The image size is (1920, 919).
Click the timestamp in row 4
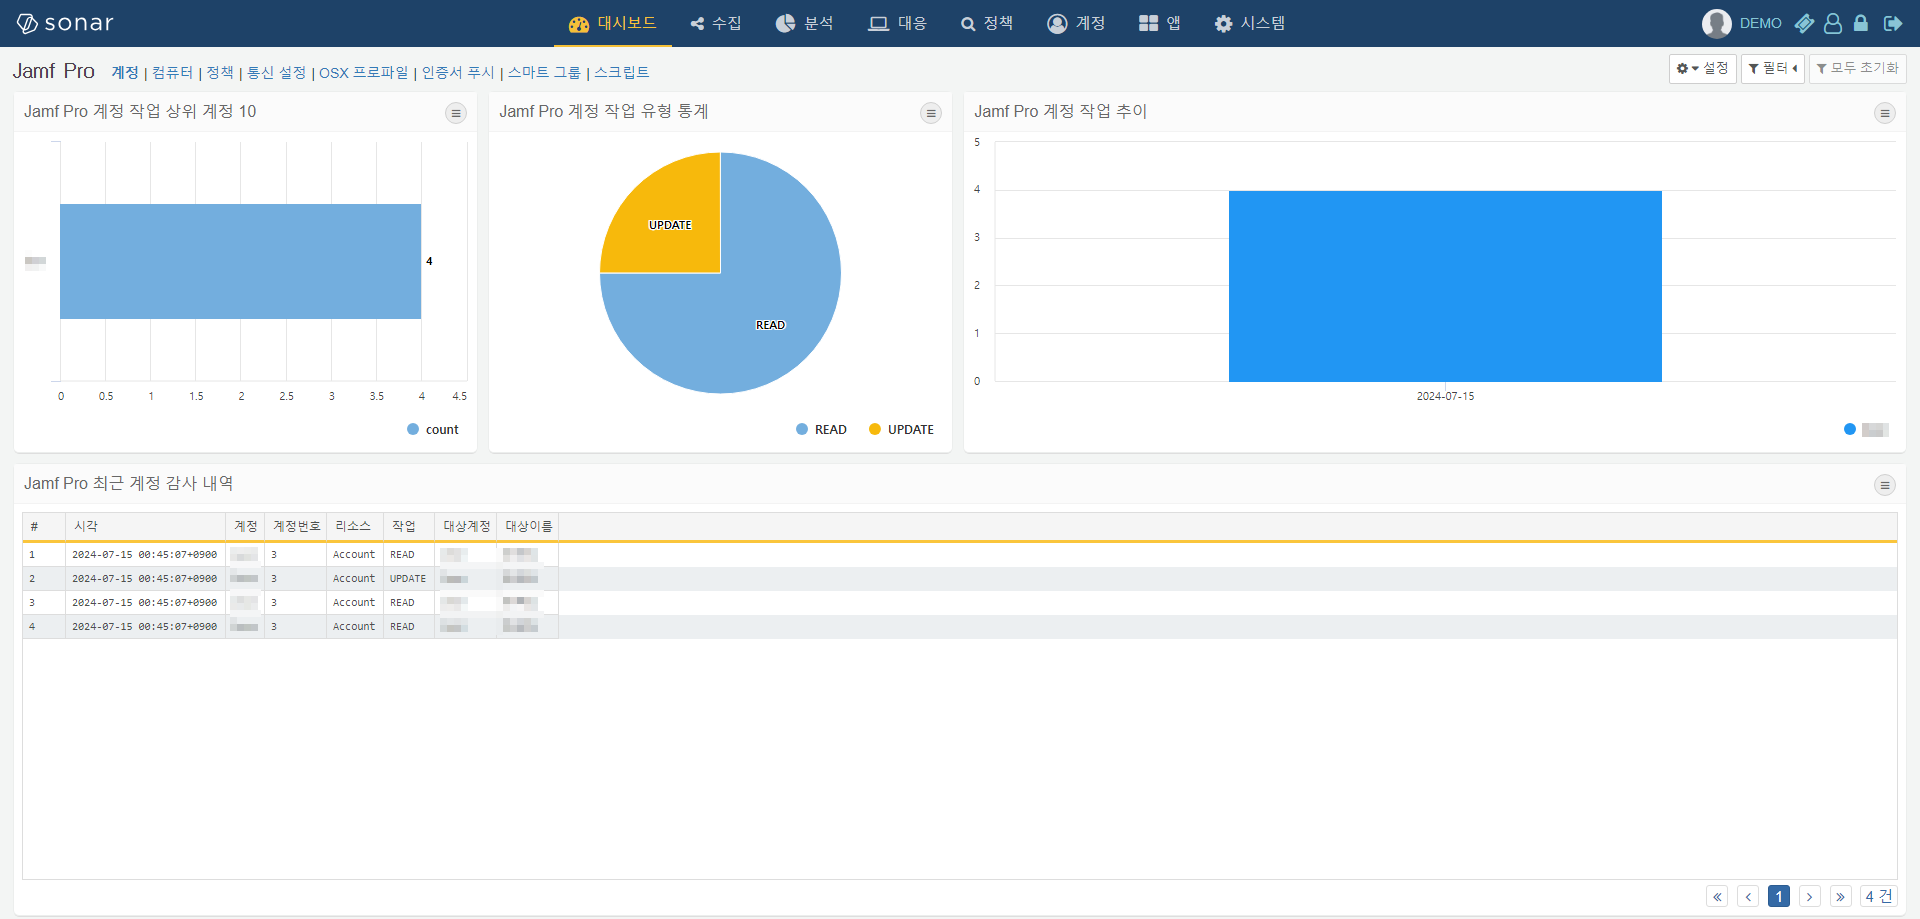coord(145,626)
